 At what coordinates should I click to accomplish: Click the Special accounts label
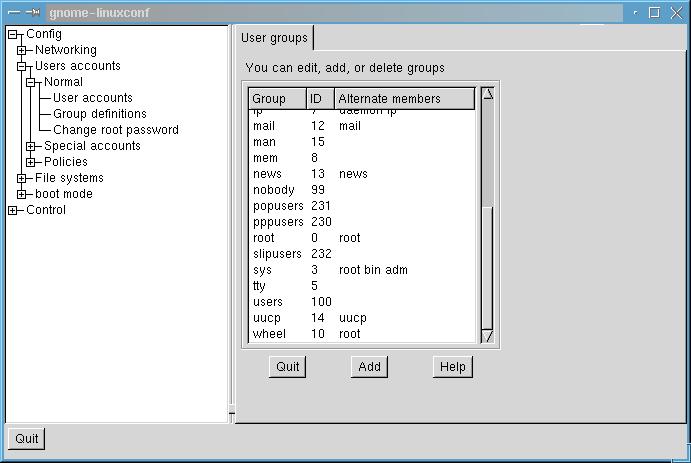(92, 146)
